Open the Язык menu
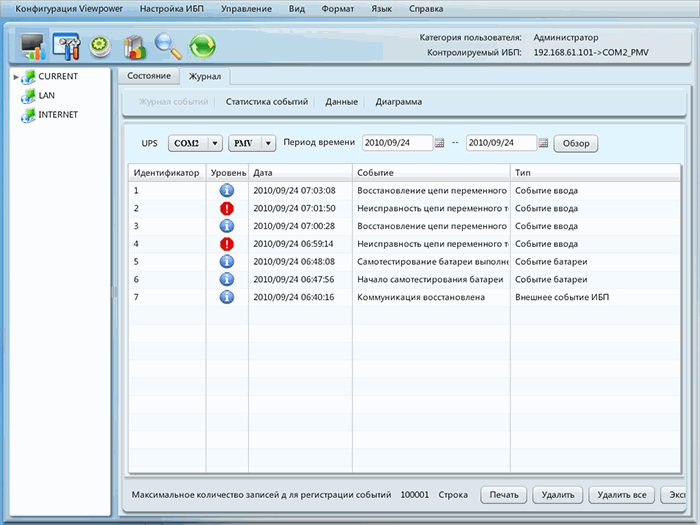This screenshot has width=700, height=525. tap(382, 9)
